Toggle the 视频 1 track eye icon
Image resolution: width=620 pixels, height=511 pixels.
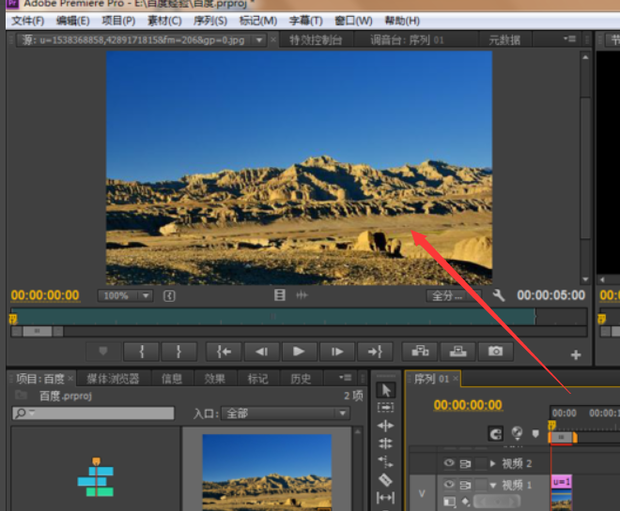pos(449,485)
